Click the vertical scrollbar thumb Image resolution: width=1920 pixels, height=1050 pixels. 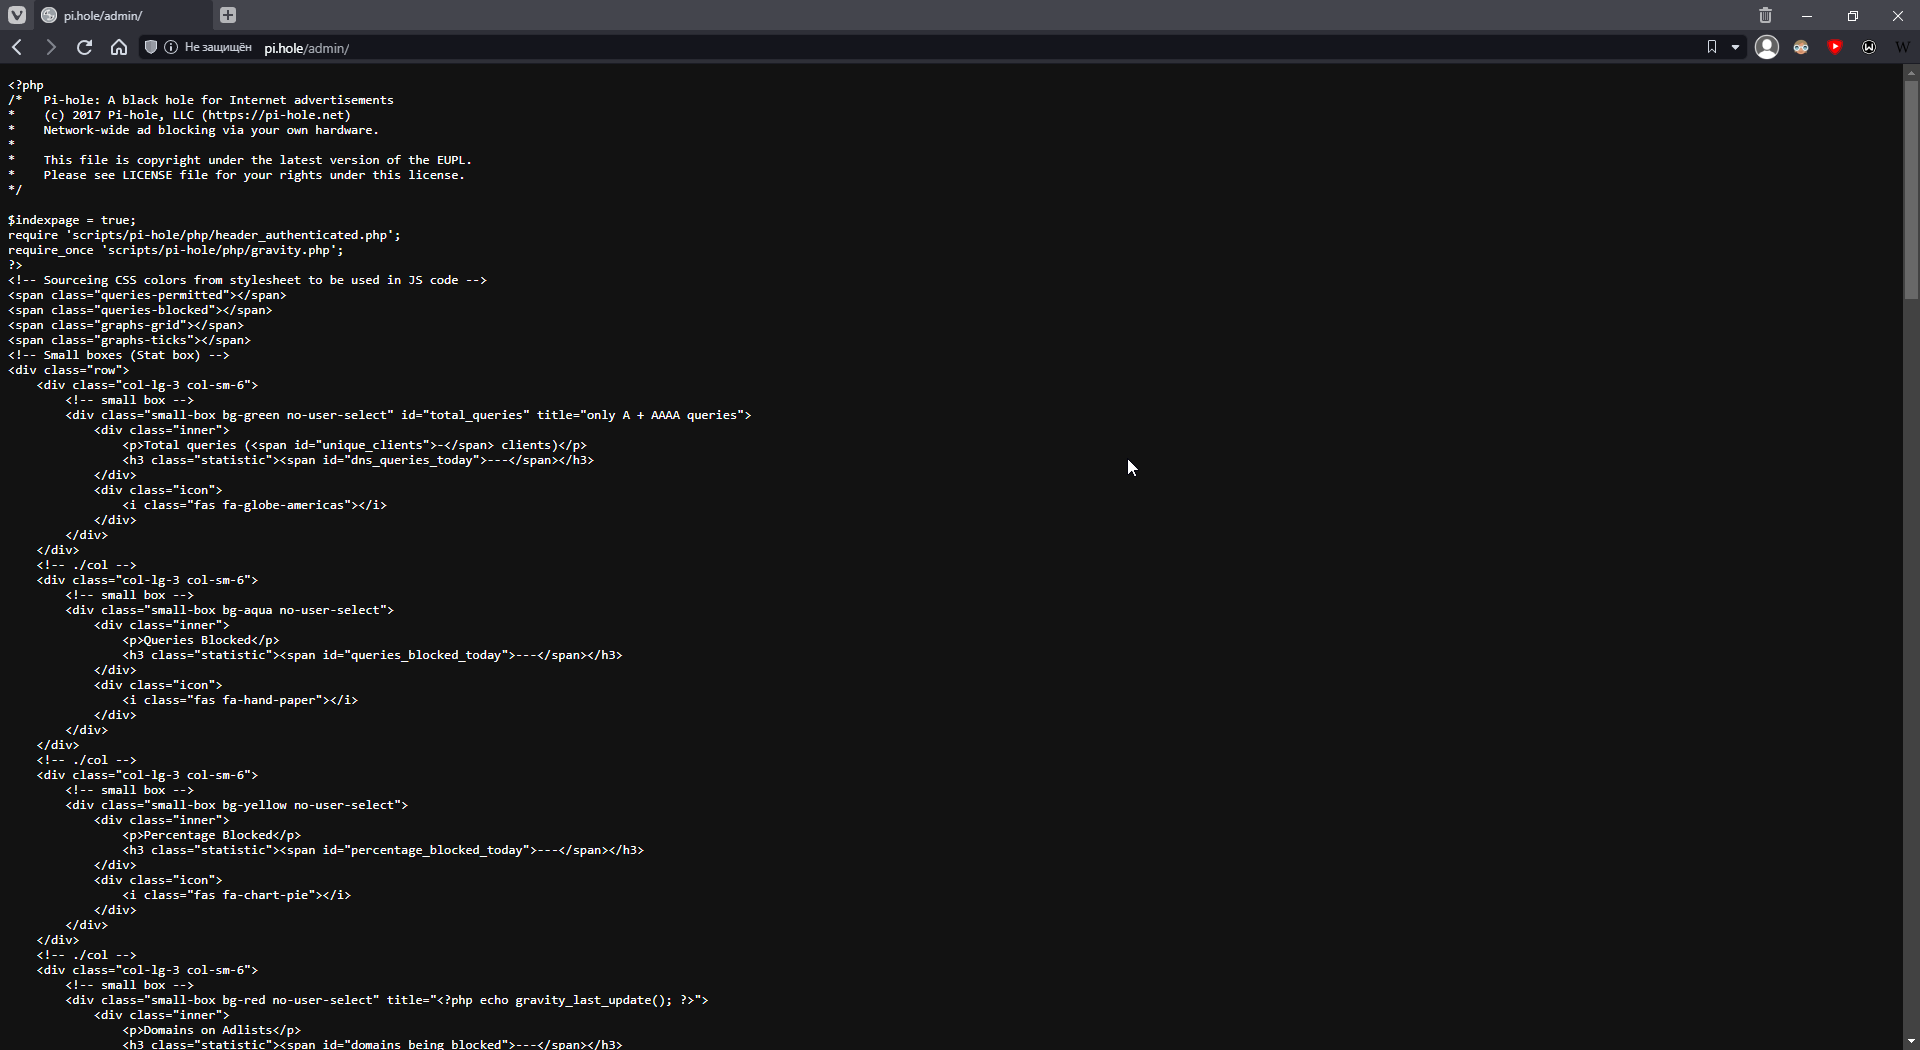[x=1911, y=190]
